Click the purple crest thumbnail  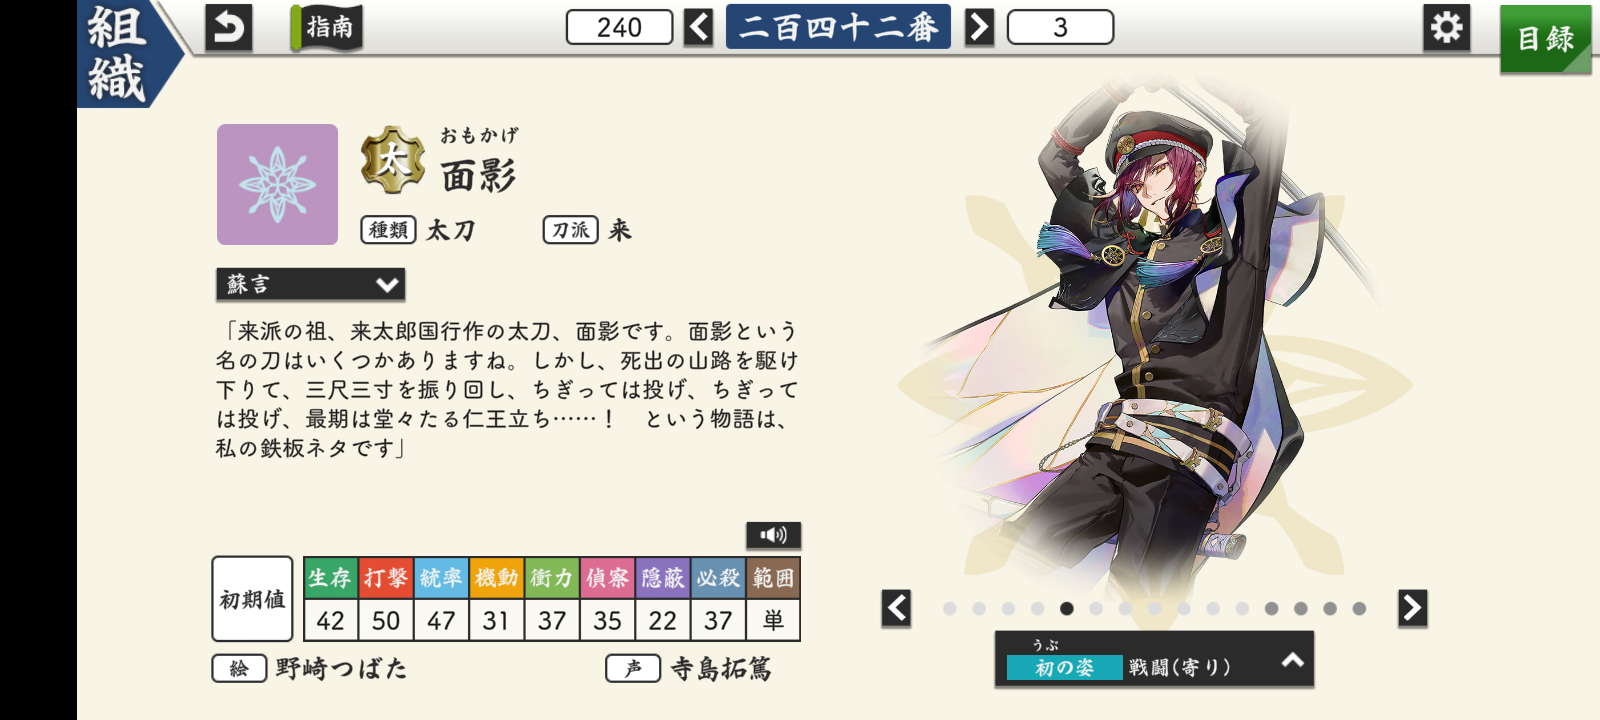(277, 184)
